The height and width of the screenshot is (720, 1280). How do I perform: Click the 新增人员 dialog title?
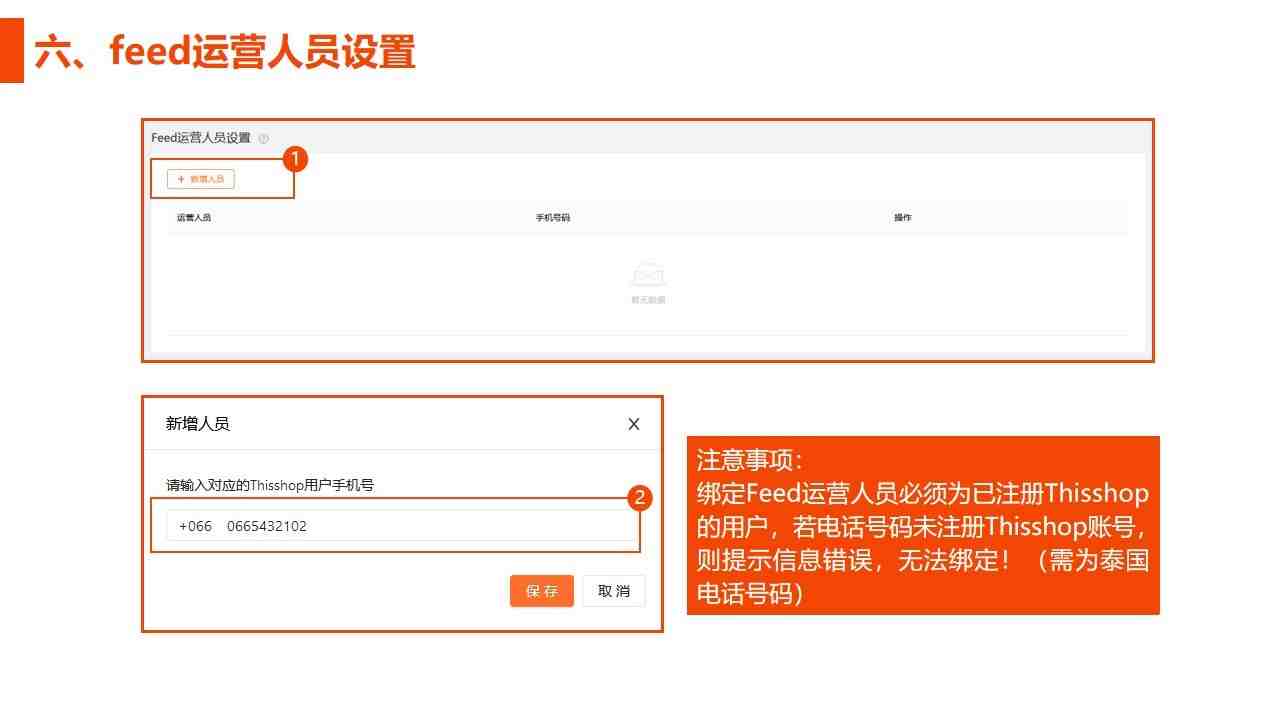[x=197, y=424]
